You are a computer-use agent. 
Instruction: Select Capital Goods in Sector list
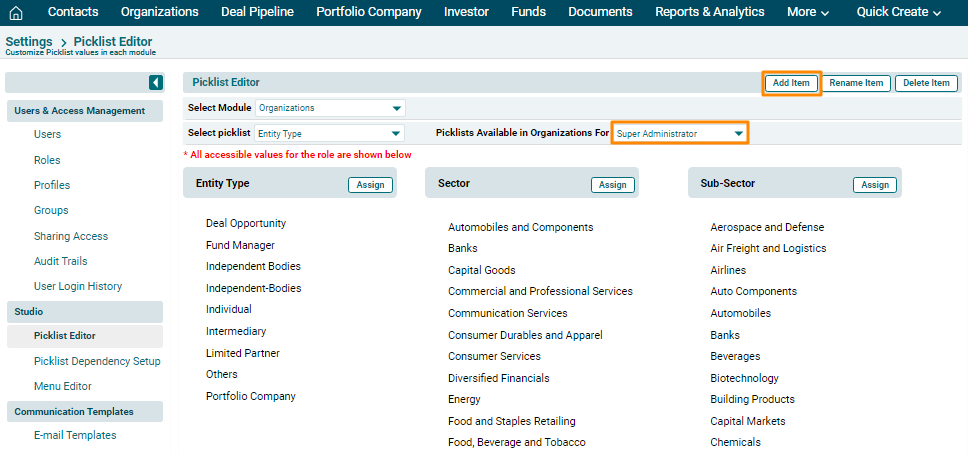click(x=482, y=270)
